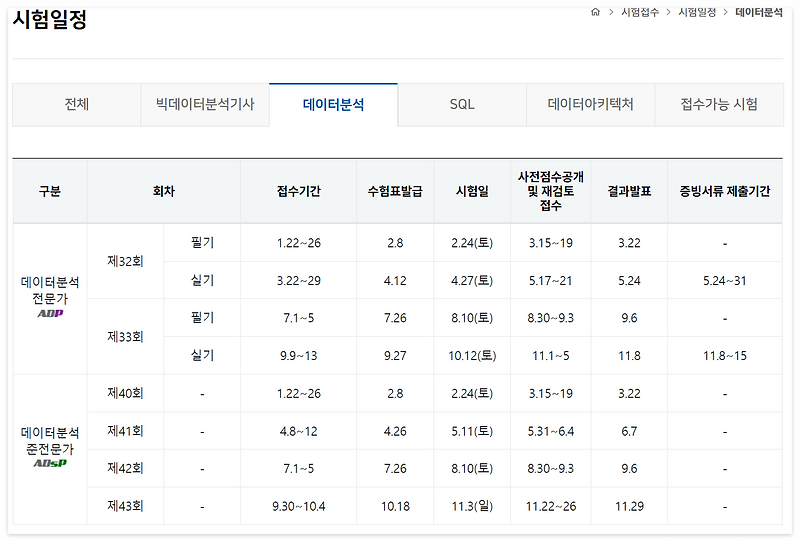Viewport: 800px width, 542px height.
Task: Click the 제32회 round cell
Action: (x=125, y=261)
